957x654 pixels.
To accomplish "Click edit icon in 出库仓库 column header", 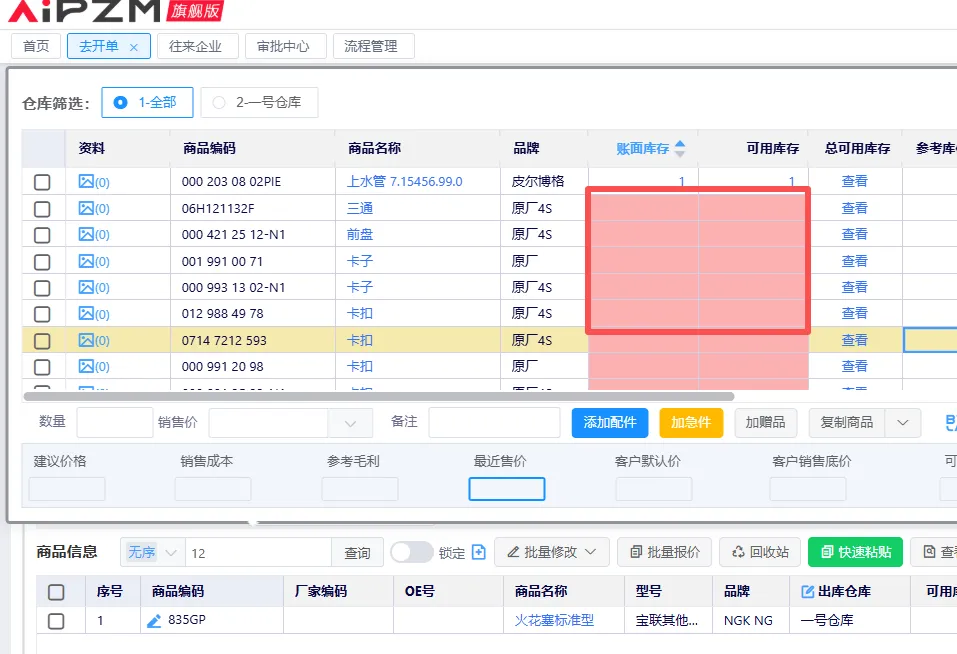I will (x=807, y=591).
